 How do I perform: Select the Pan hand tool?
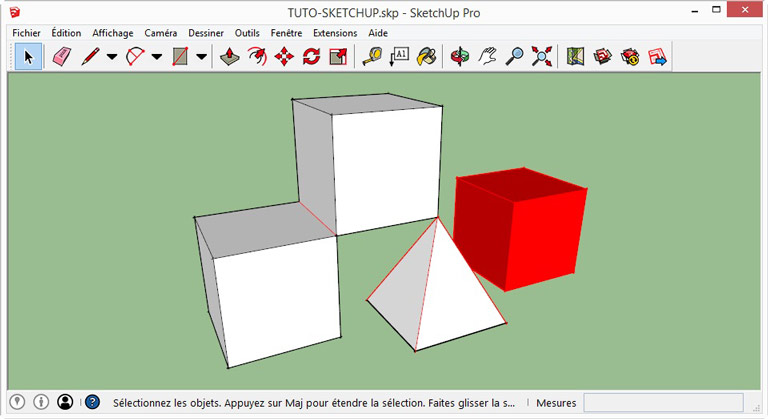click(487, 57)
